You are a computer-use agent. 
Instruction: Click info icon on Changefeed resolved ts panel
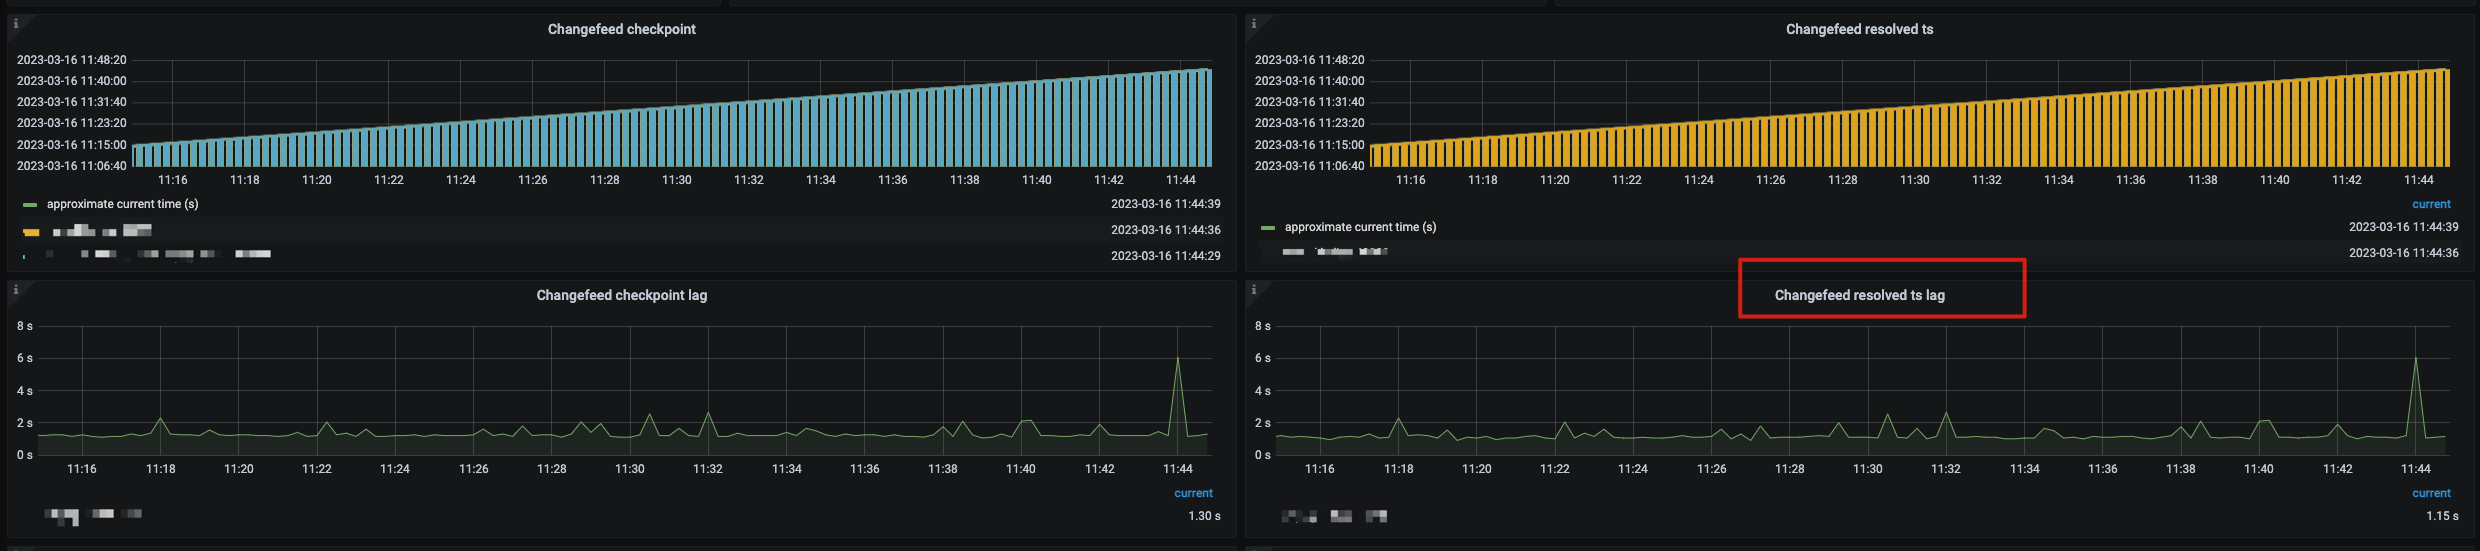click(1254, 24)
